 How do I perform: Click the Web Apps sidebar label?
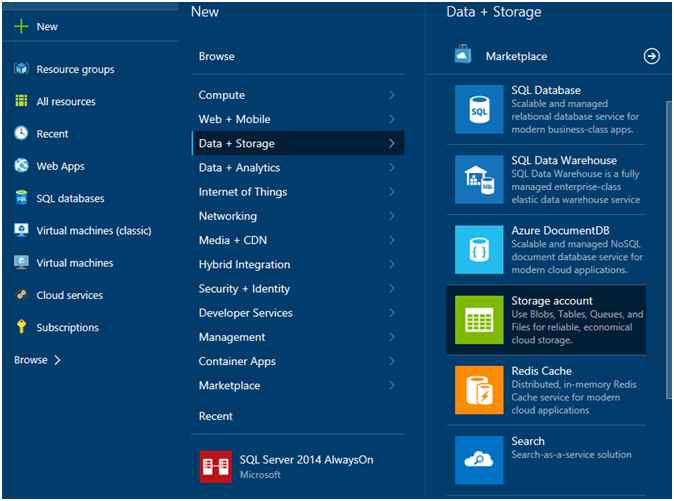click(60, 167)
